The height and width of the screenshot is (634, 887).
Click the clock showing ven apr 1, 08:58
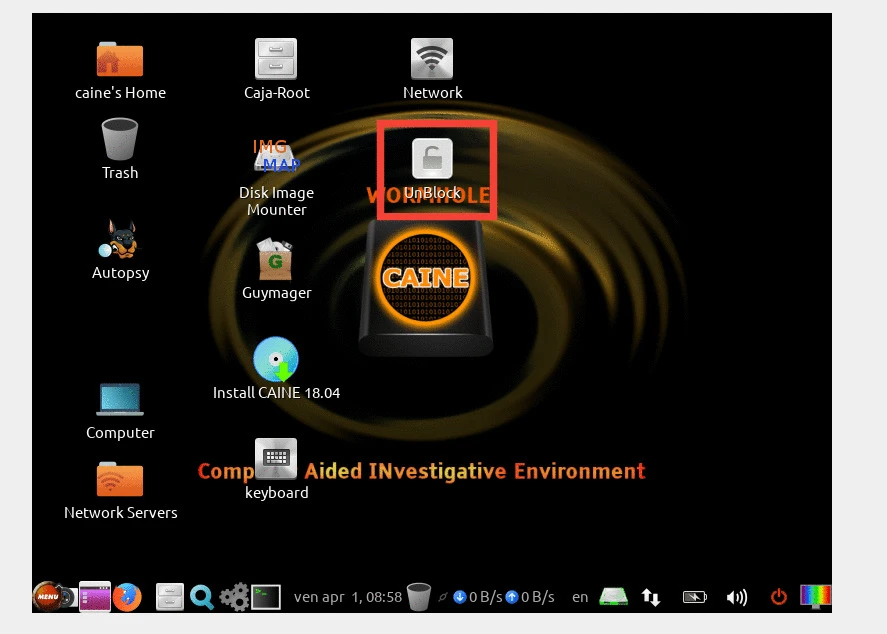pos(347,597)
